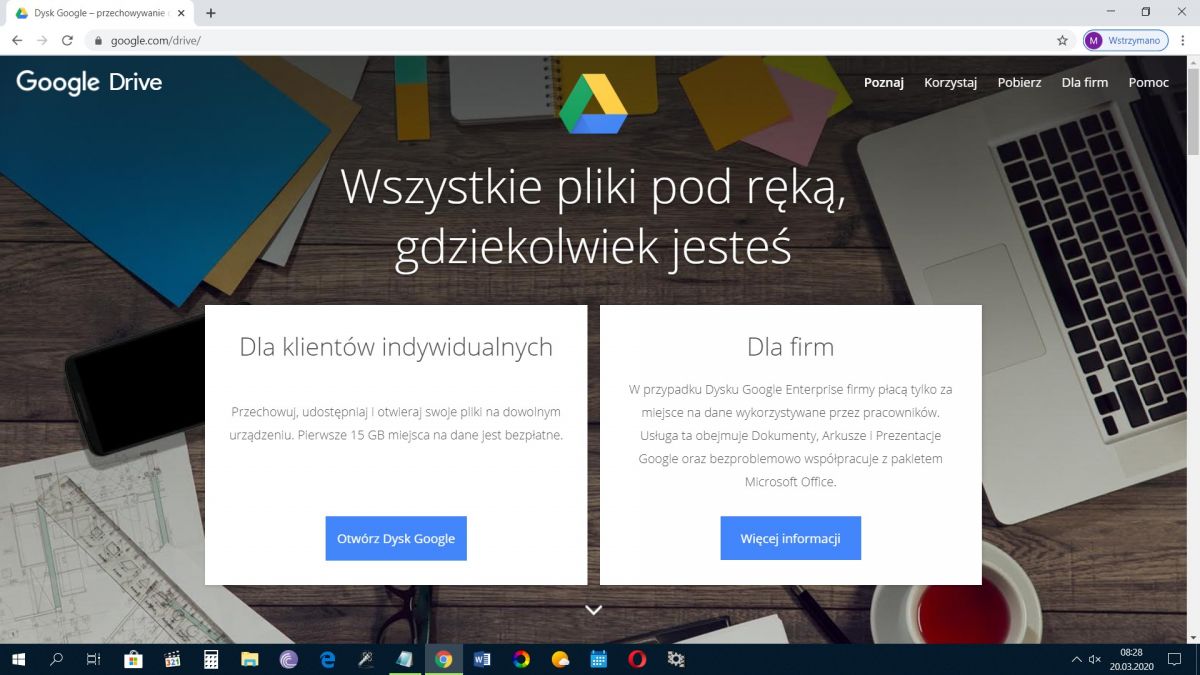This screenshot has width=1200, height=675.
Task: Open the color wheel app in taskbar
Action: [x=521, y=659]
